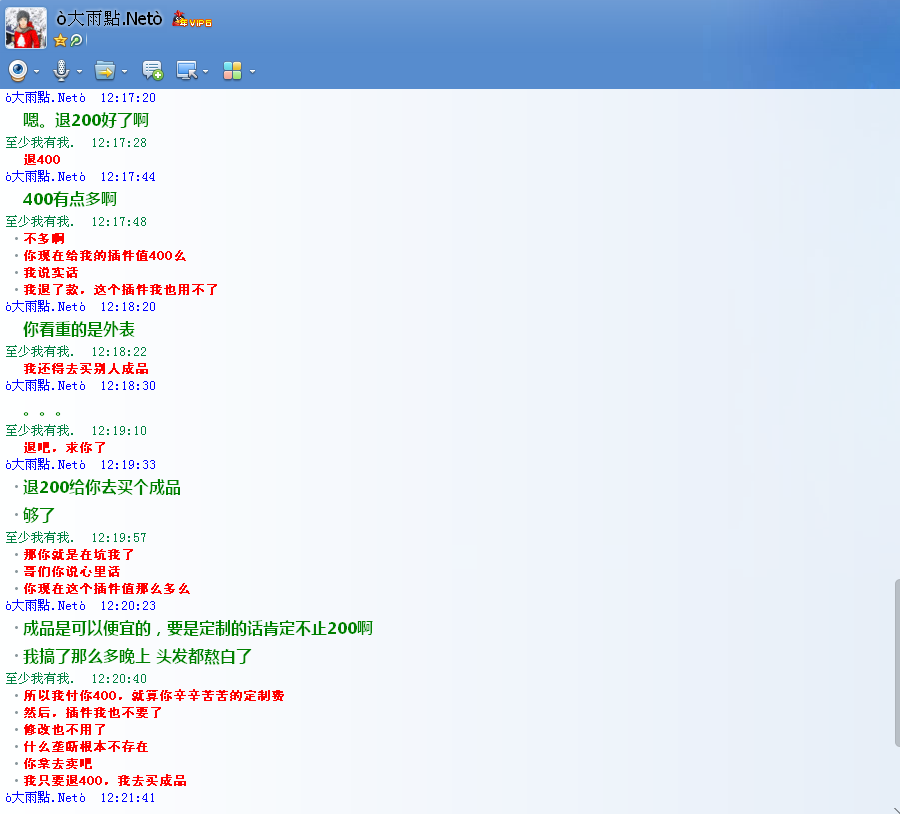This screenshot has height=814, width=900.
Task: Click the remote desktop monitor icon
Action: coord(187,71)
